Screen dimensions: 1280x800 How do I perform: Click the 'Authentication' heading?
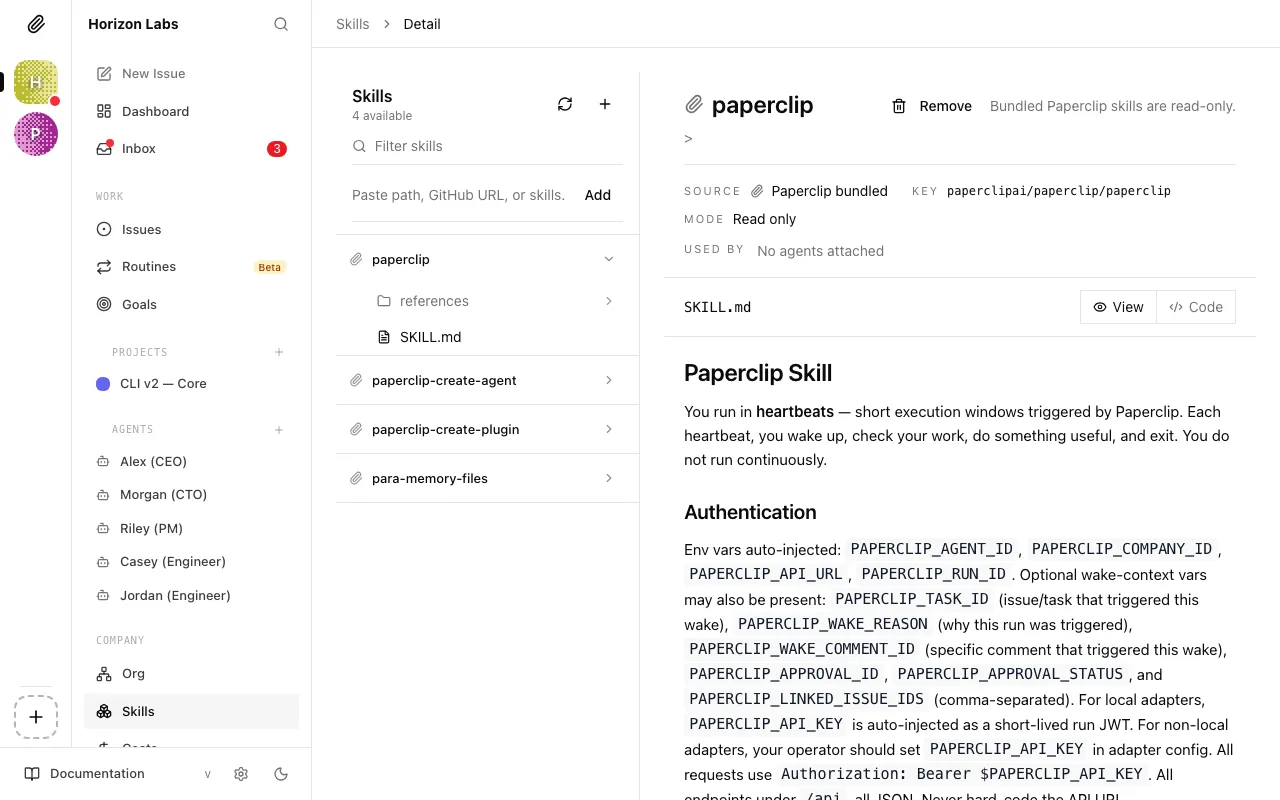click(750, 512)
